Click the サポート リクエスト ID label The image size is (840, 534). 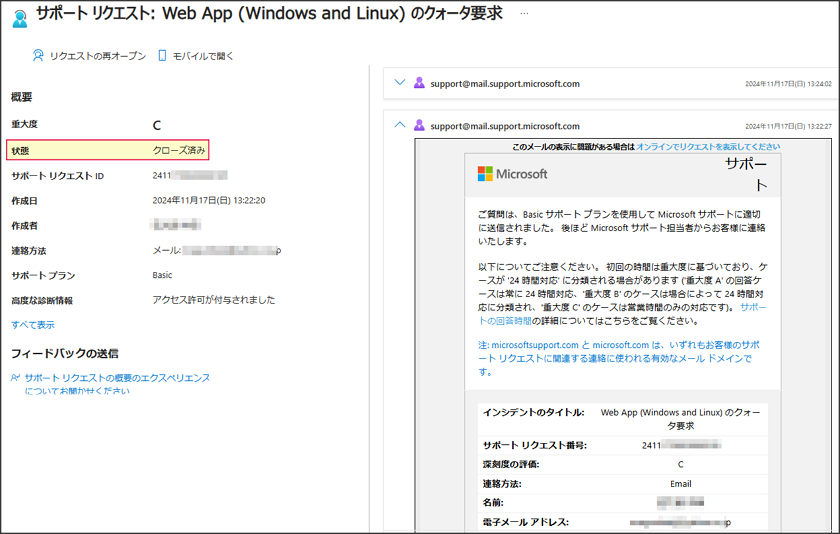tap(58, 176)
